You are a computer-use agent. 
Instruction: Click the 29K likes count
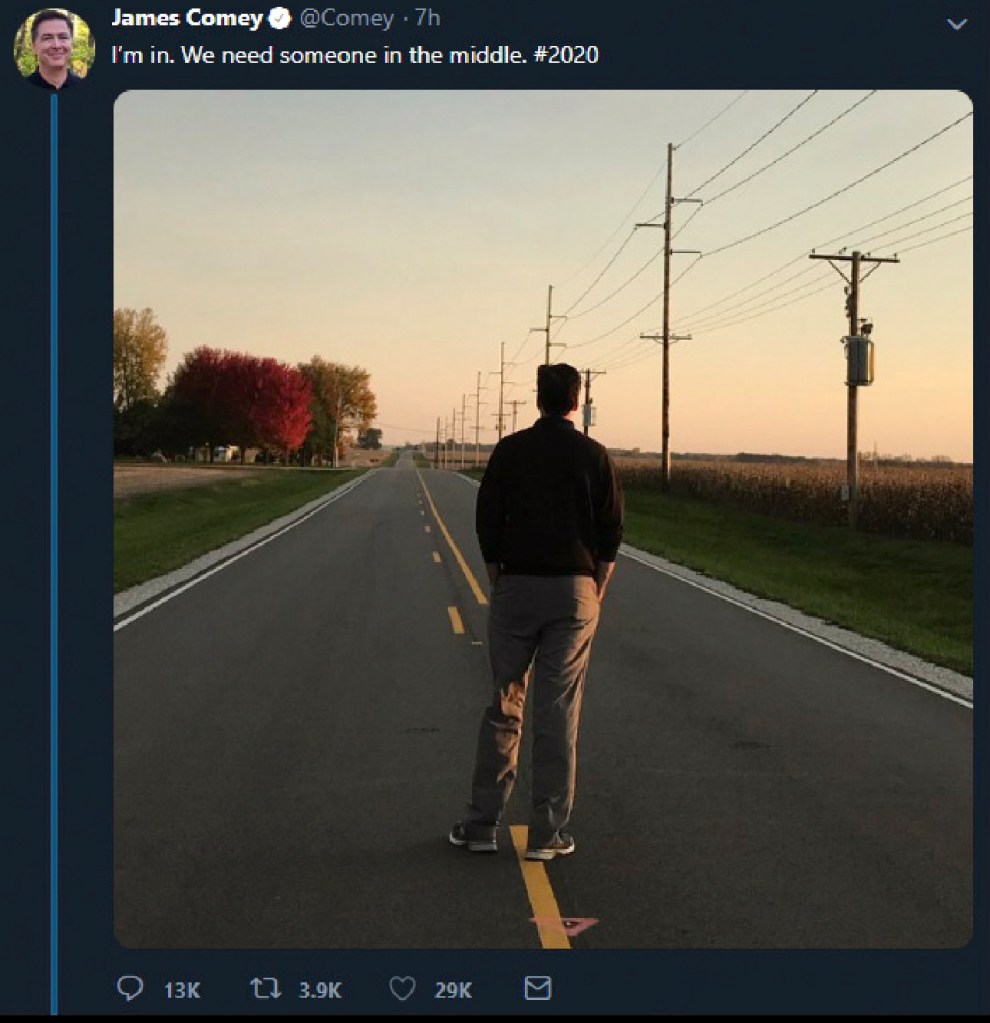(453, 990)
